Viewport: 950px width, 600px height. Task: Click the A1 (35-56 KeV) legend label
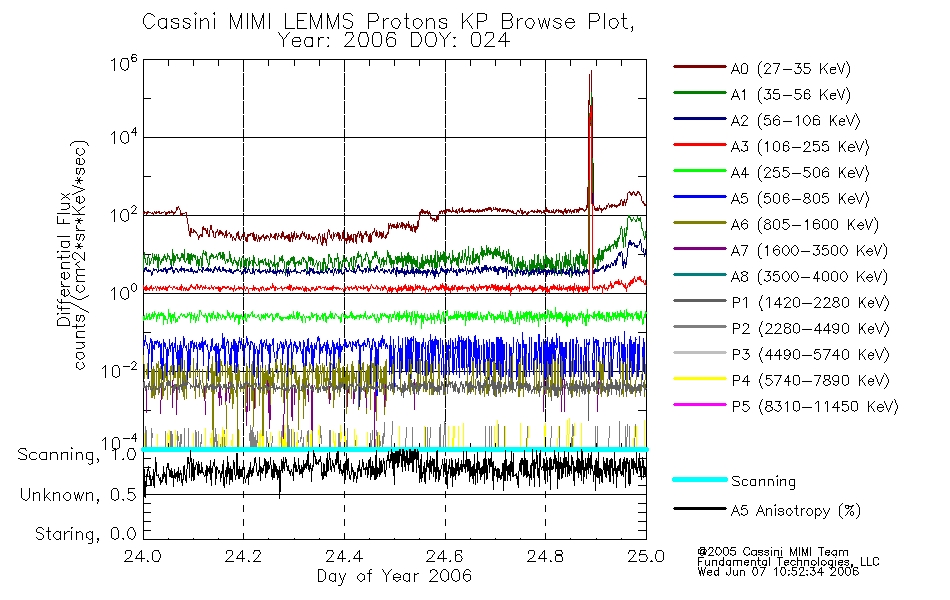[x=790, y=95]
